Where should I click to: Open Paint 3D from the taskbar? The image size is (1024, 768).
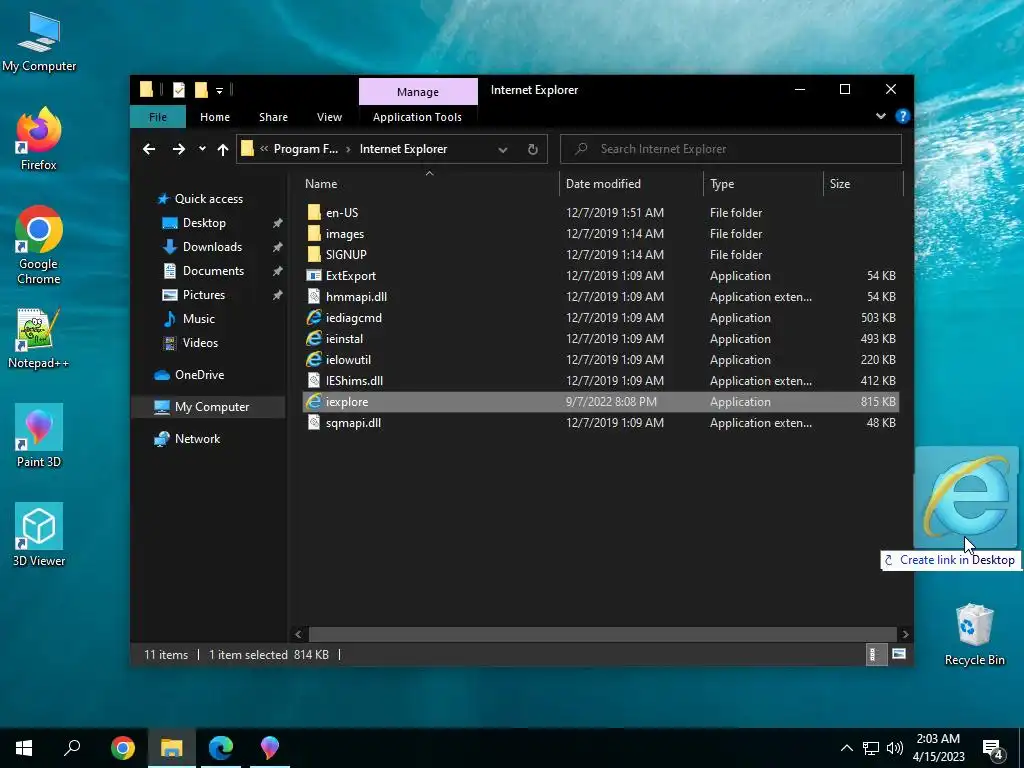point(270,748)
